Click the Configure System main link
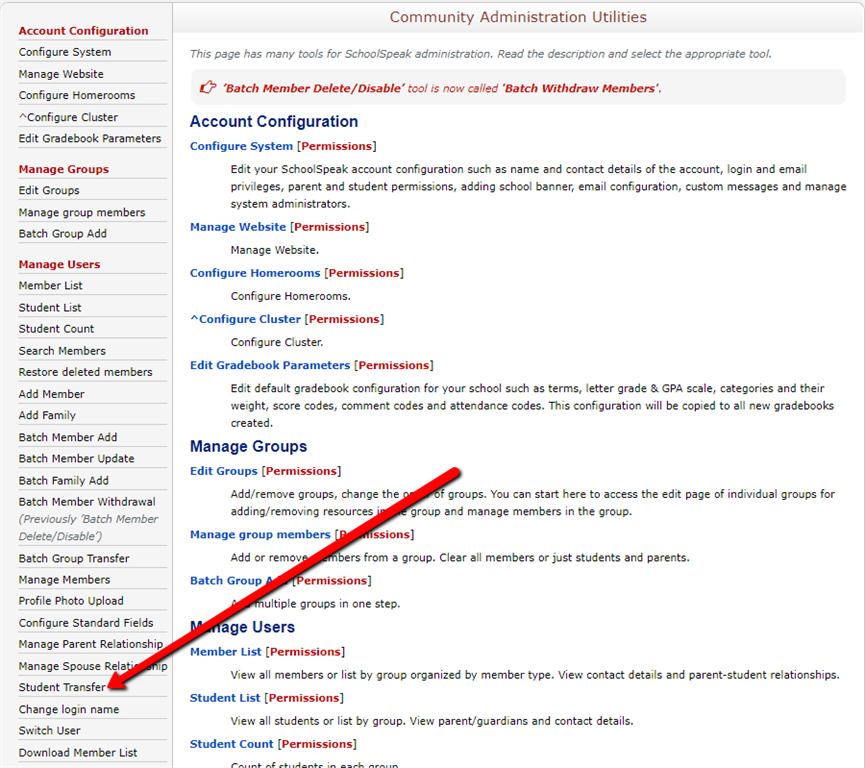Screen dimensions: 865x768 pyautogui.click(x=241, y=146)
